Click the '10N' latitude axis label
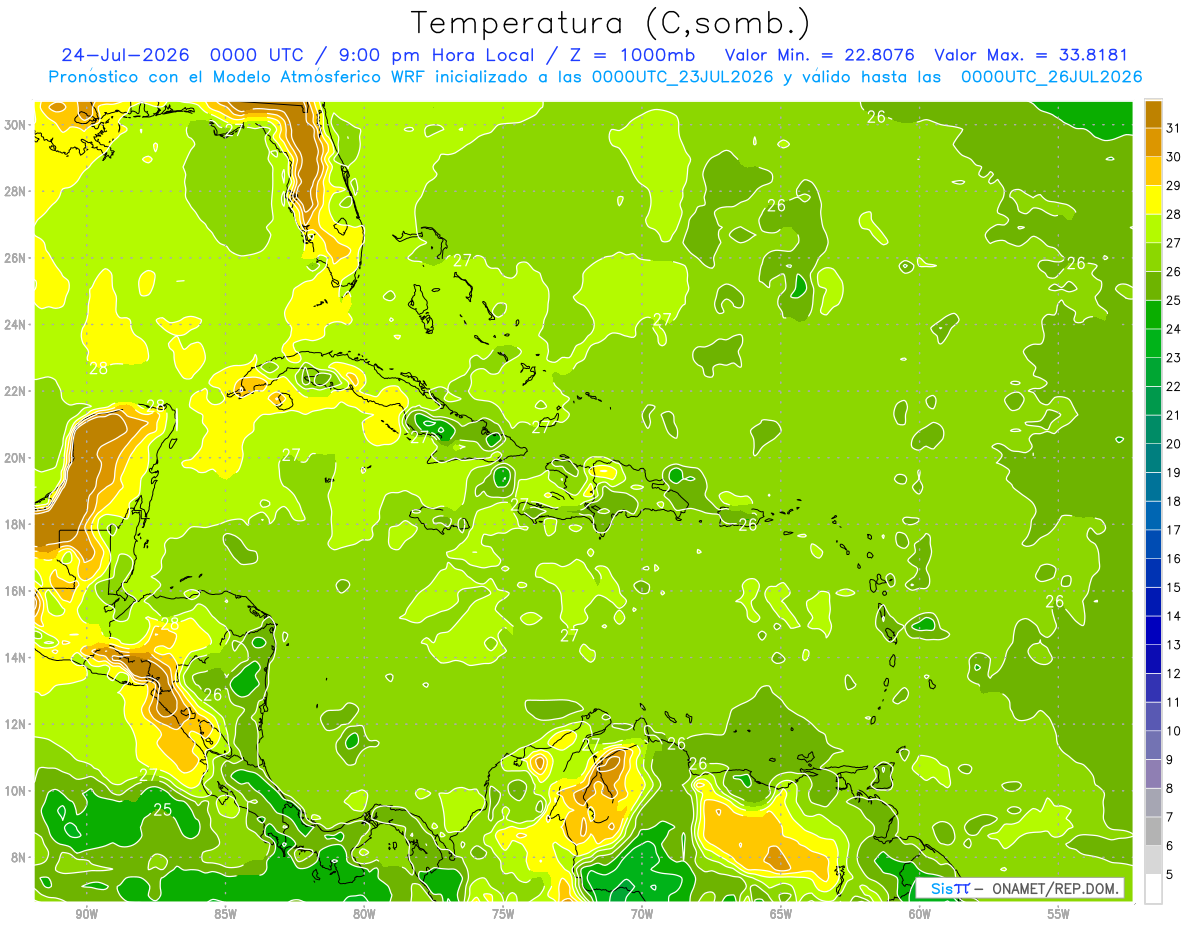 [16, 791]
